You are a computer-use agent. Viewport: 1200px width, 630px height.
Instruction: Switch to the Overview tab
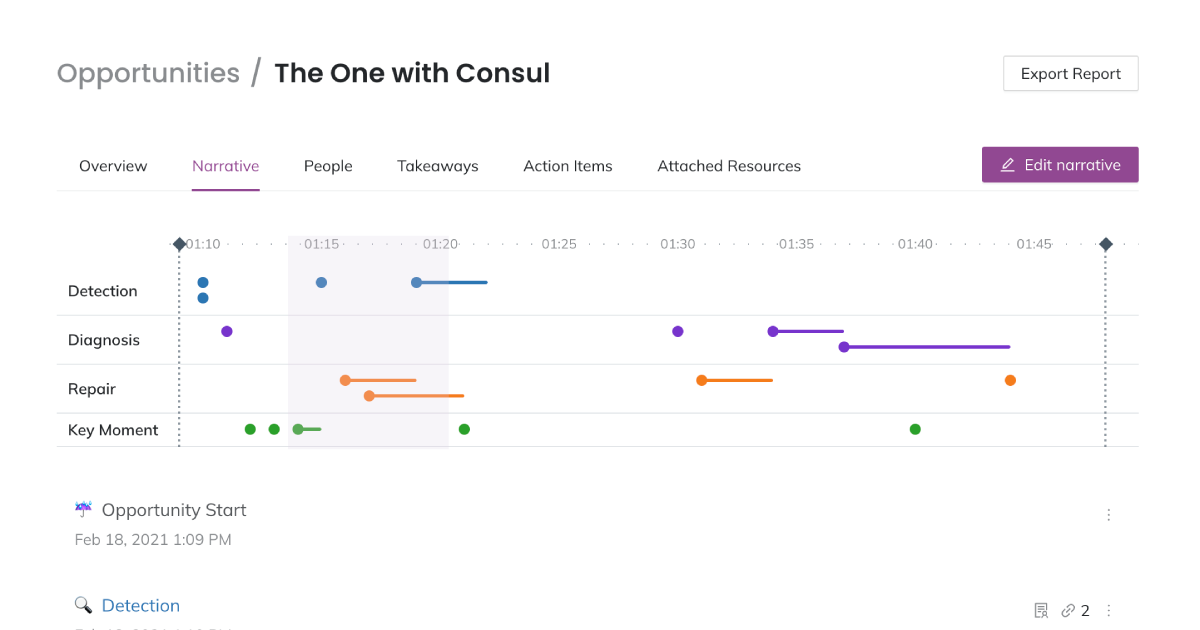[113, 166]
